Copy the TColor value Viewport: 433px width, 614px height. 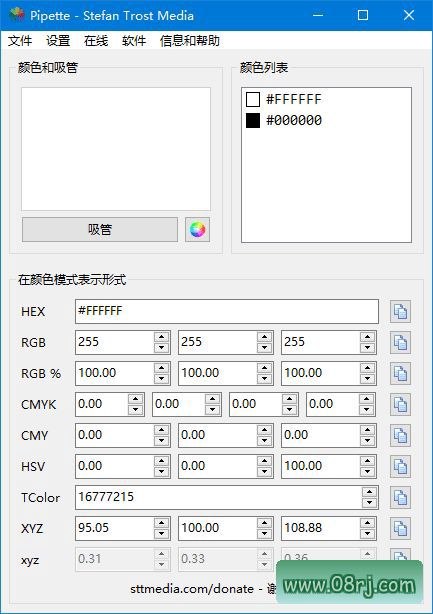click(x=400, y=497)
